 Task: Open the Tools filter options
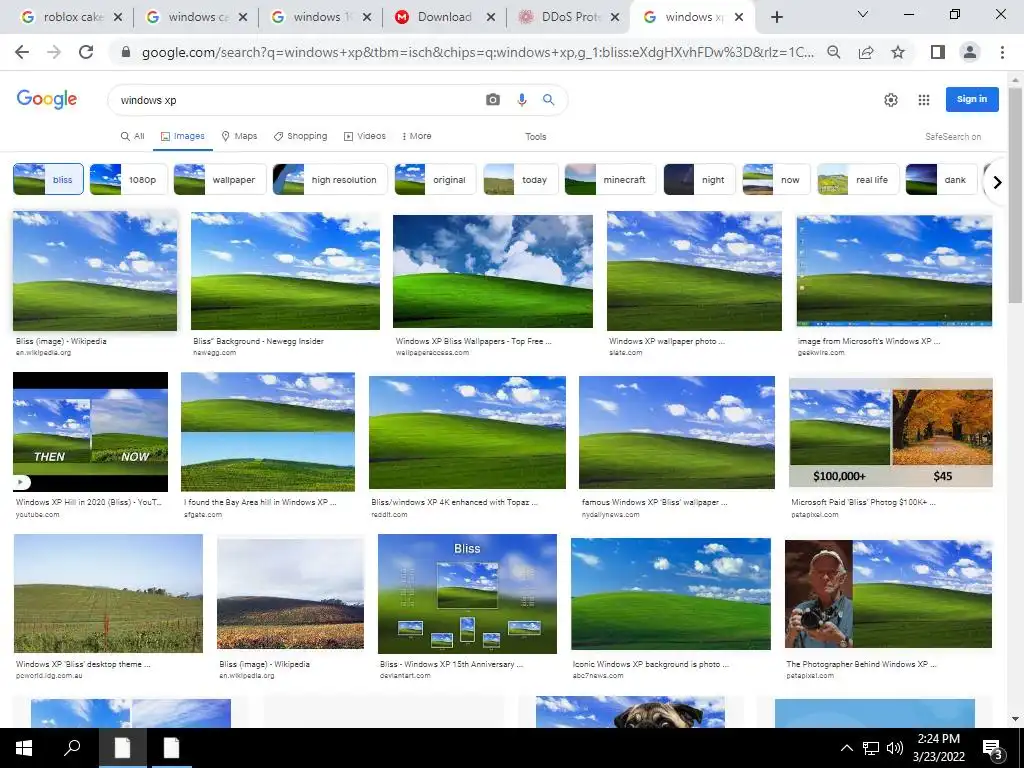536,136
